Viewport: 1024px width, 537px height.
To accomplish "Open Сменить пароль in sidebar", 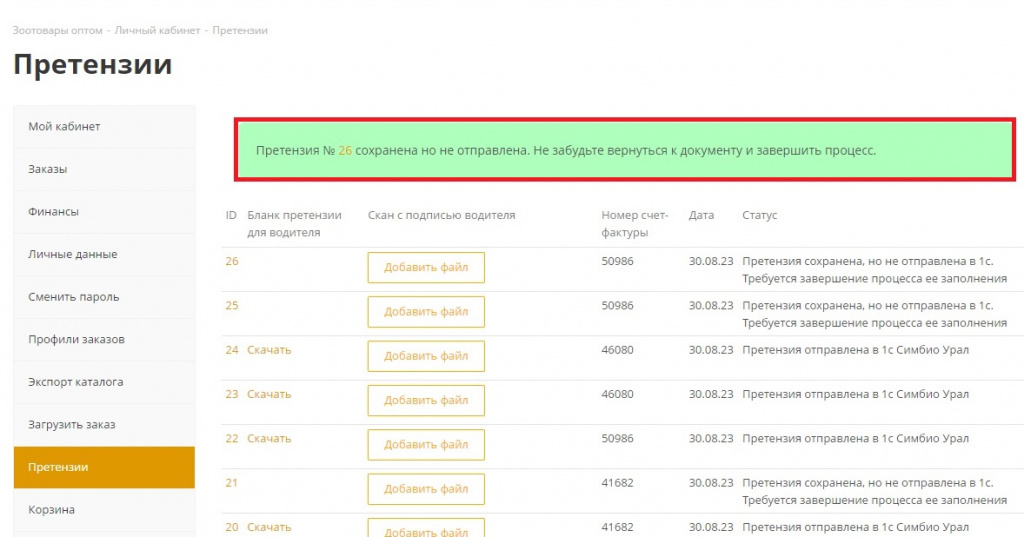I will [x=104, y=297].
